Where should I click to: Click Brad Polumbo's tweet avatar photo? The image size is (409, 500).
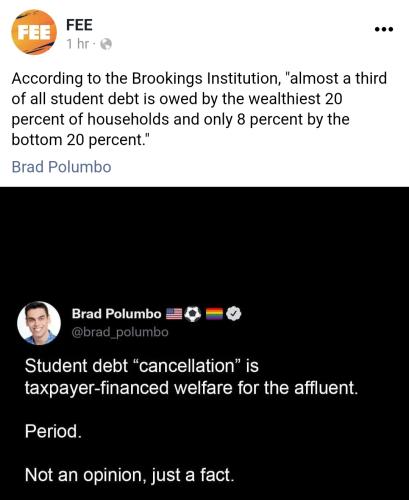click(x=39, y=323)
